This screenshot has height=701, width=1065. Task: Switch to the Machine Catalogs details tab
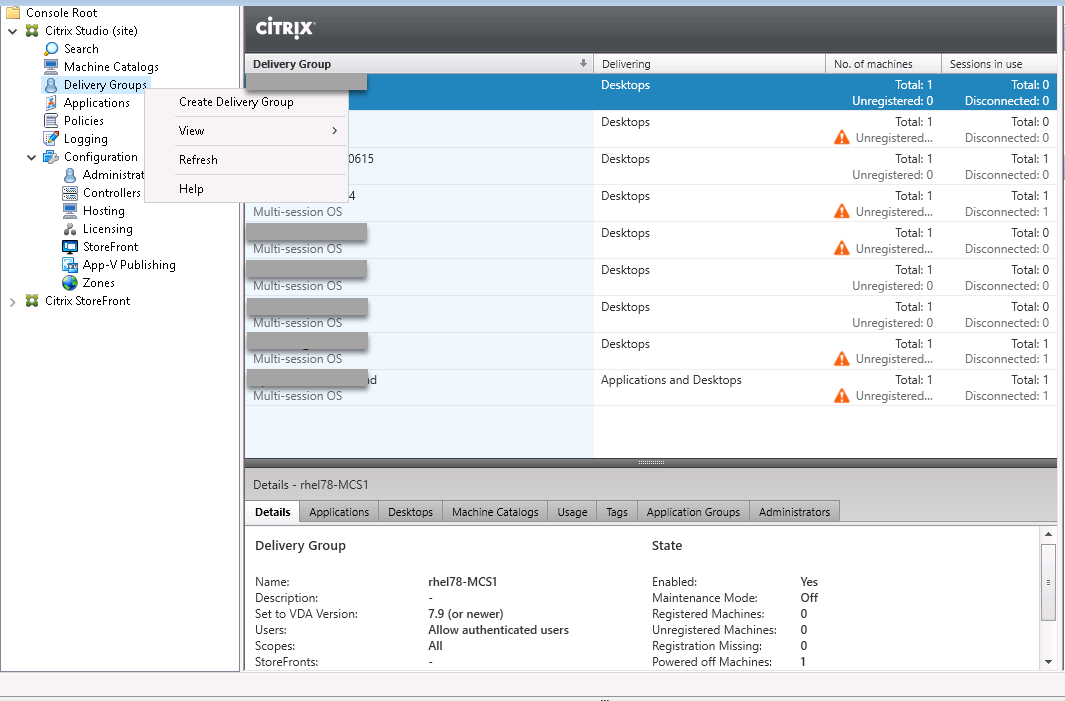pos(495,512)
